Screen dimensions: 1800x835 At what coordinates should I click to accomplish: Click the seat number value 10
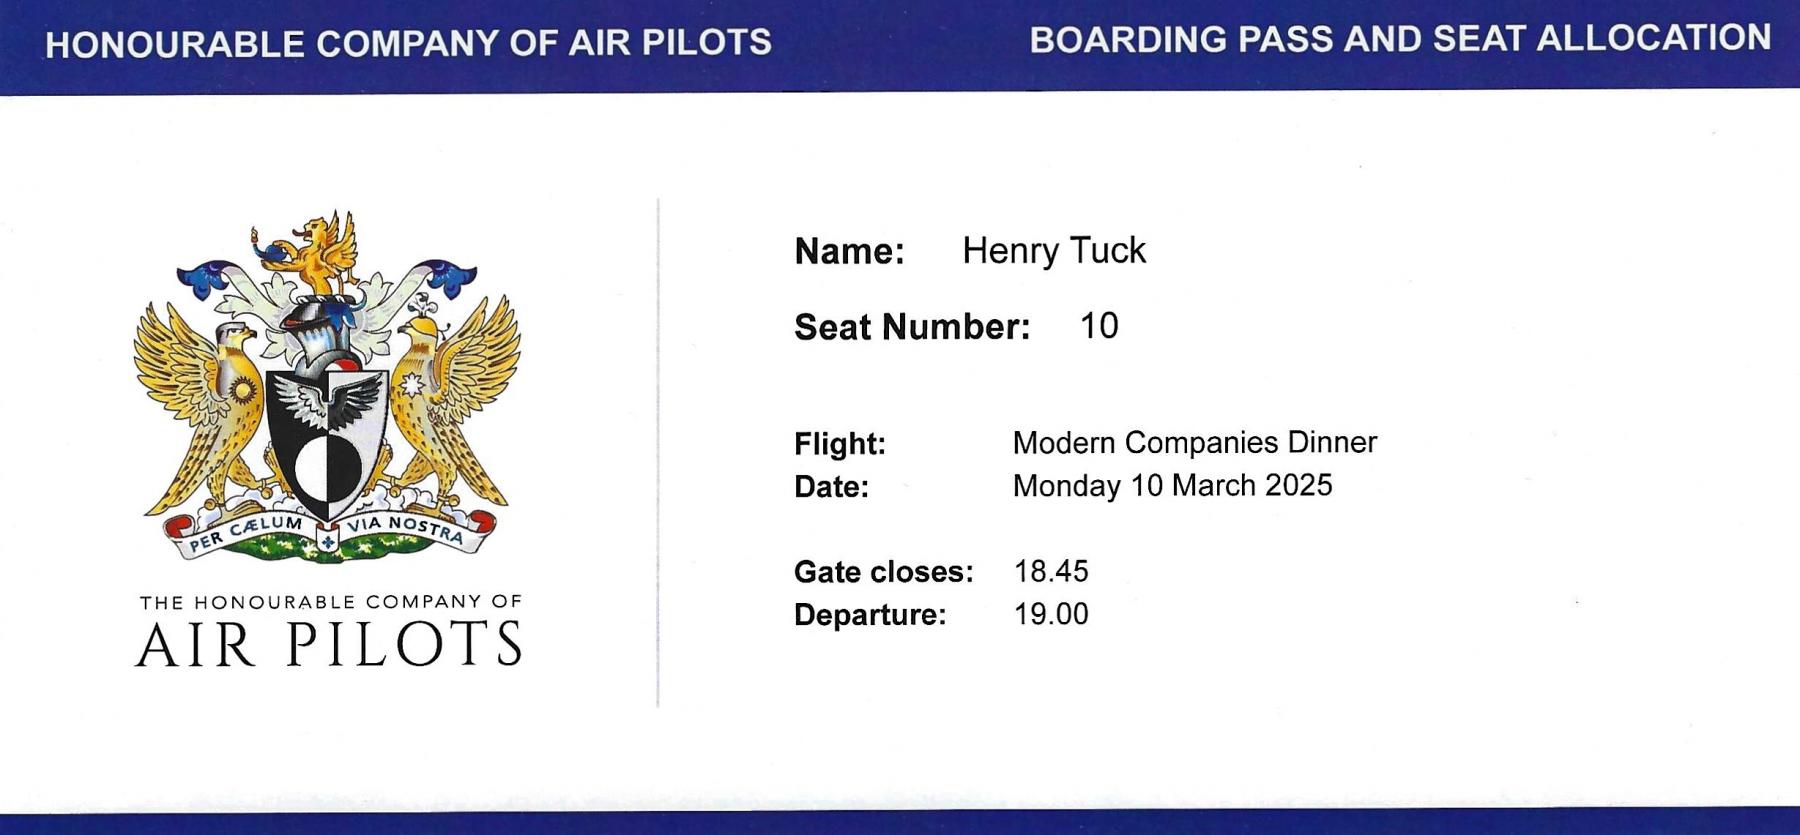click(1099, 326)
